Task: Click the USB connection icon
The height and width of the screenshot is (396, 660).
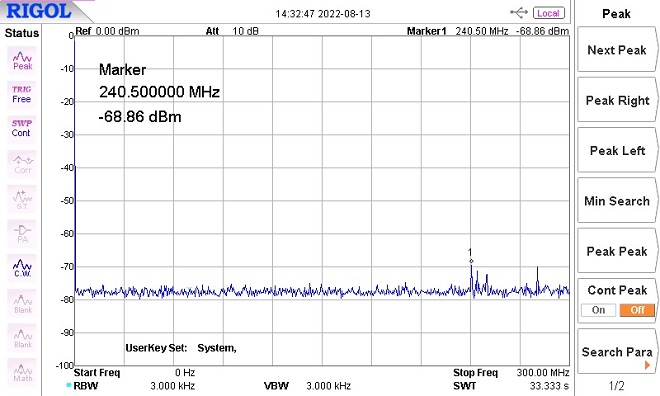Action: tap(519, 13)
